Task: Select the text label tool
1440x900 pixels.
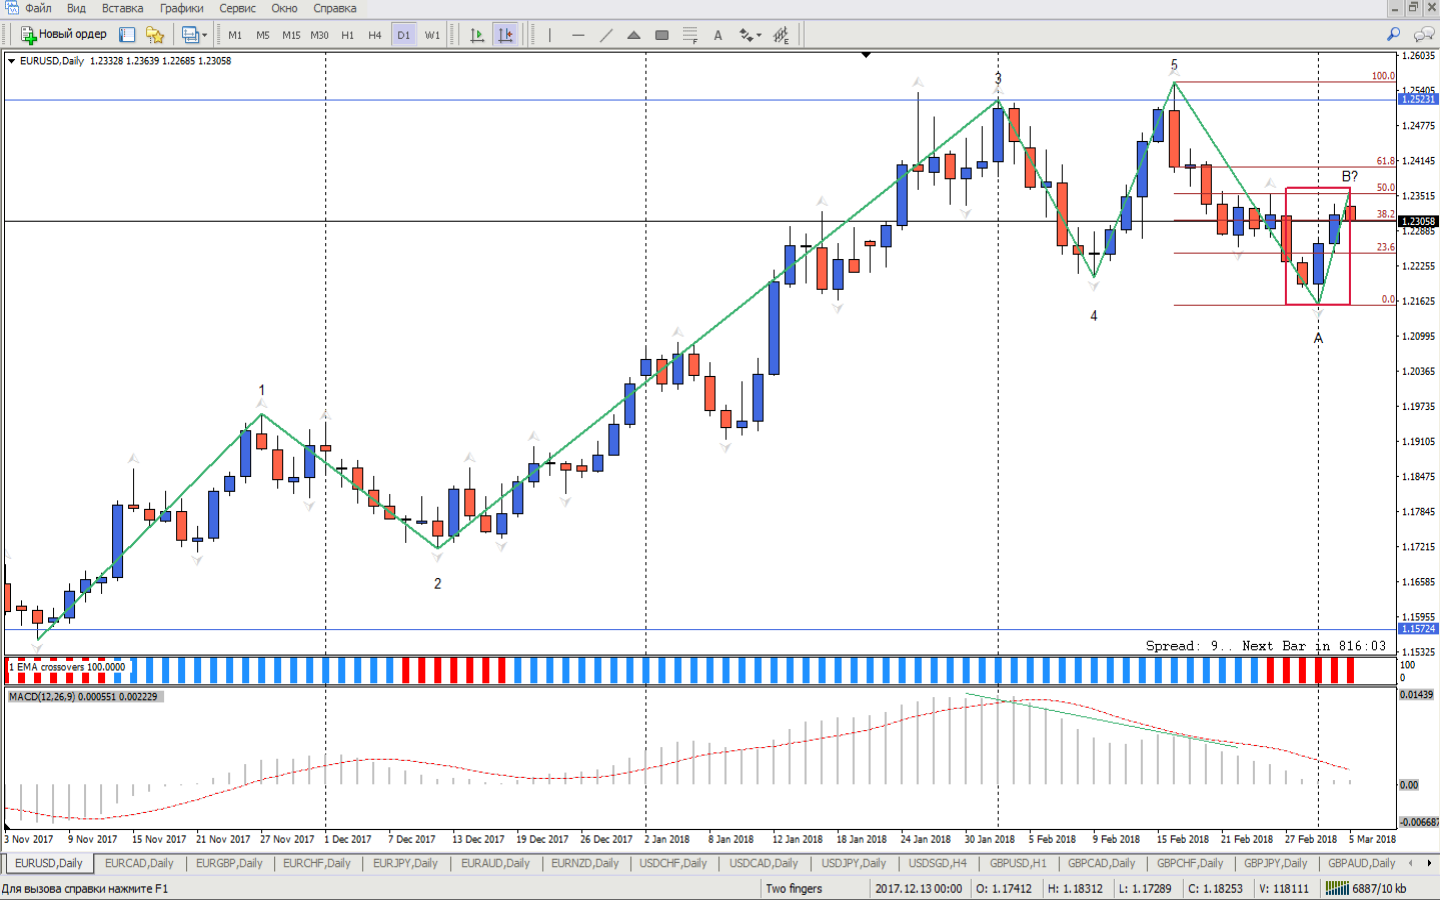Action: 718,34
